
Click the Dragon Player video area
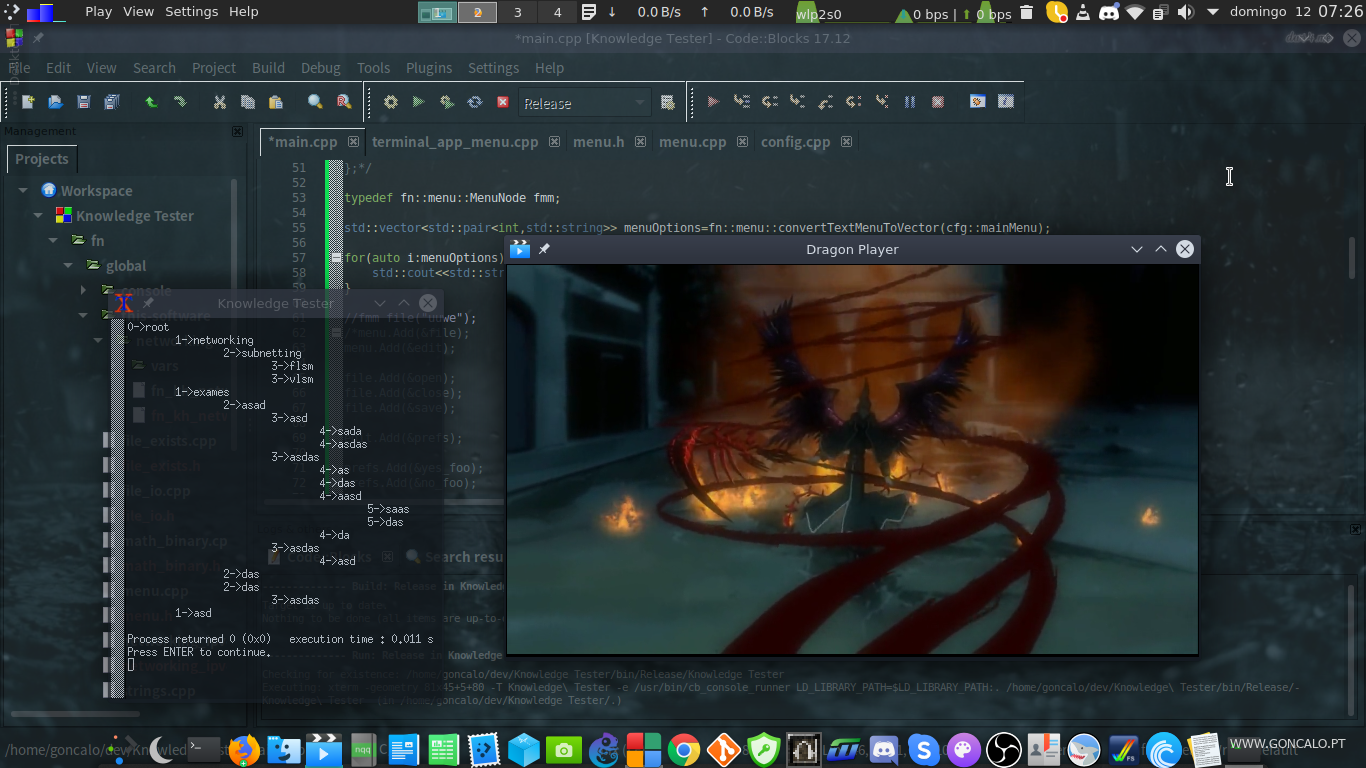point(852,458)
